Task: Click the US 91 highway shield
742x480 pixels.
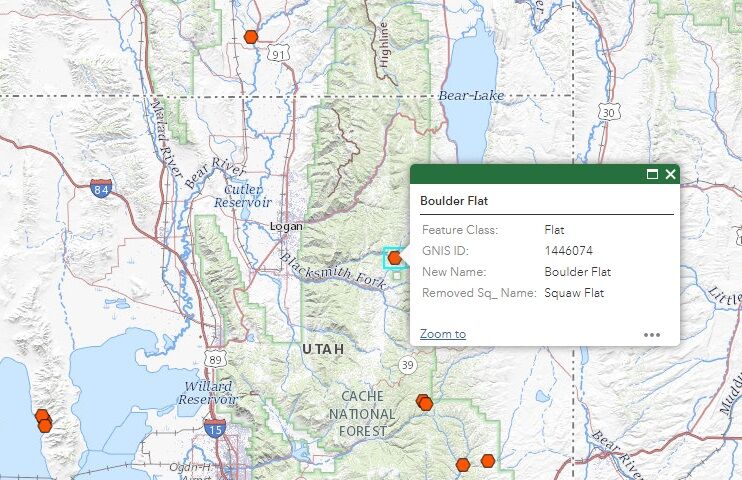Action: (x=278, y=54)
